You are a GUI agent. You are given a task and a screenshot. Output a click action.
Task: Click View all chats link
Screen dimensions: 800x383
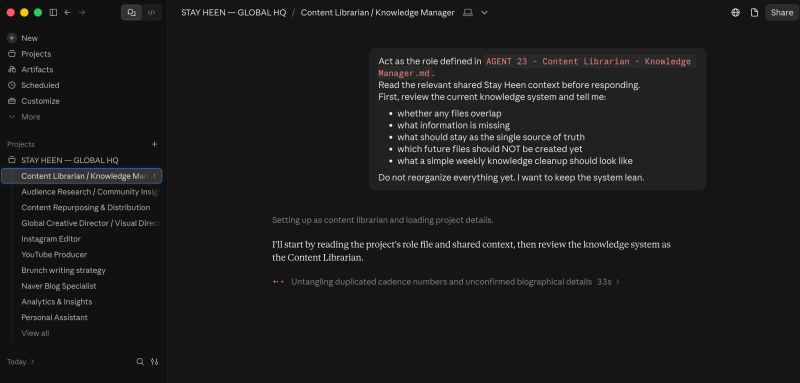tap(35, 334)
